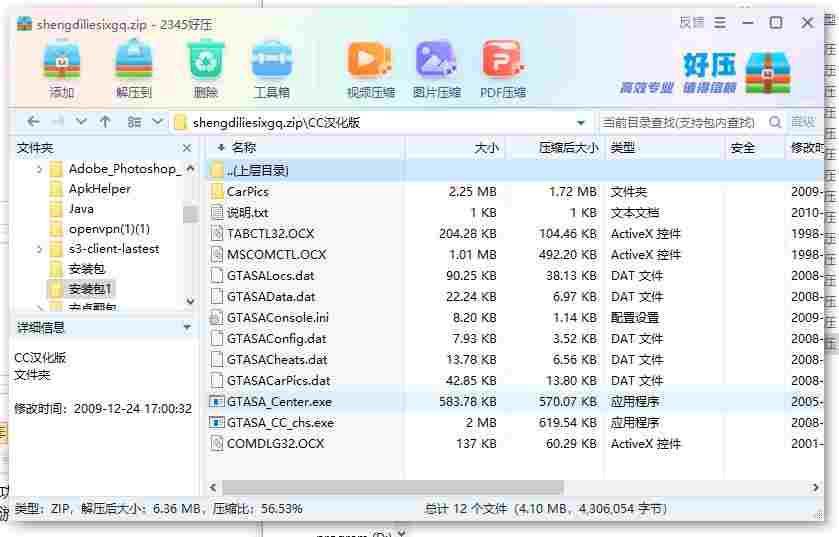Click the TABCTL32.OCX file icon
The image size is (839, 537).
click(x=217, y=233)
